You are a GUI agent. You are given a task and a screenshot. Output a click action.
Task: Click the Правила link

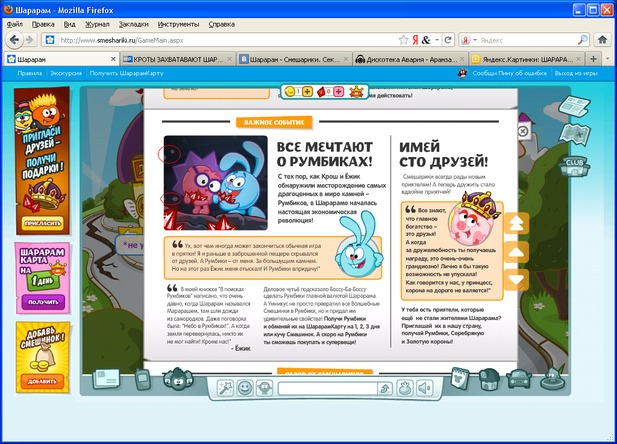pyautogui.click(x=30, y=73)
